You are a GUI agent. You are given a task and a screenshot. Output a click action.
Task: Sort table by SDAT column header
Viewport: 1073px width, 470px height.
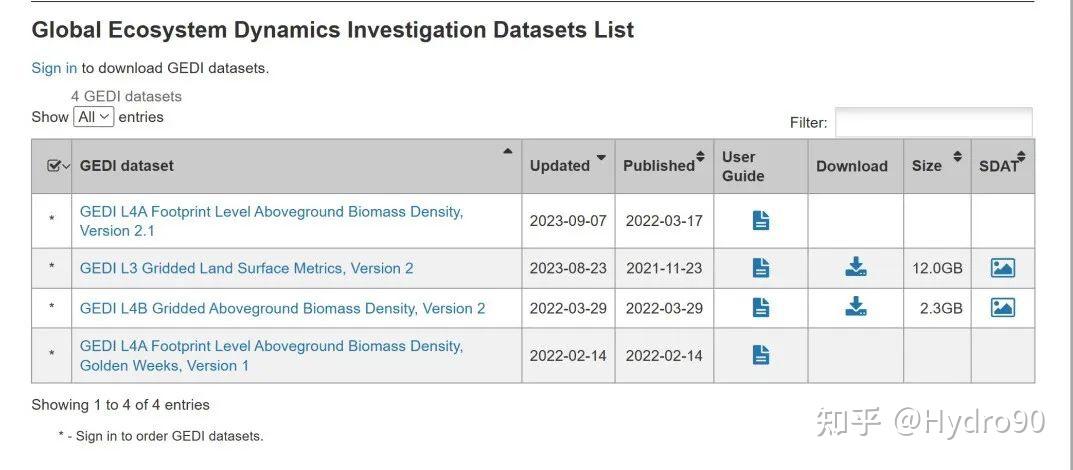1002,166
